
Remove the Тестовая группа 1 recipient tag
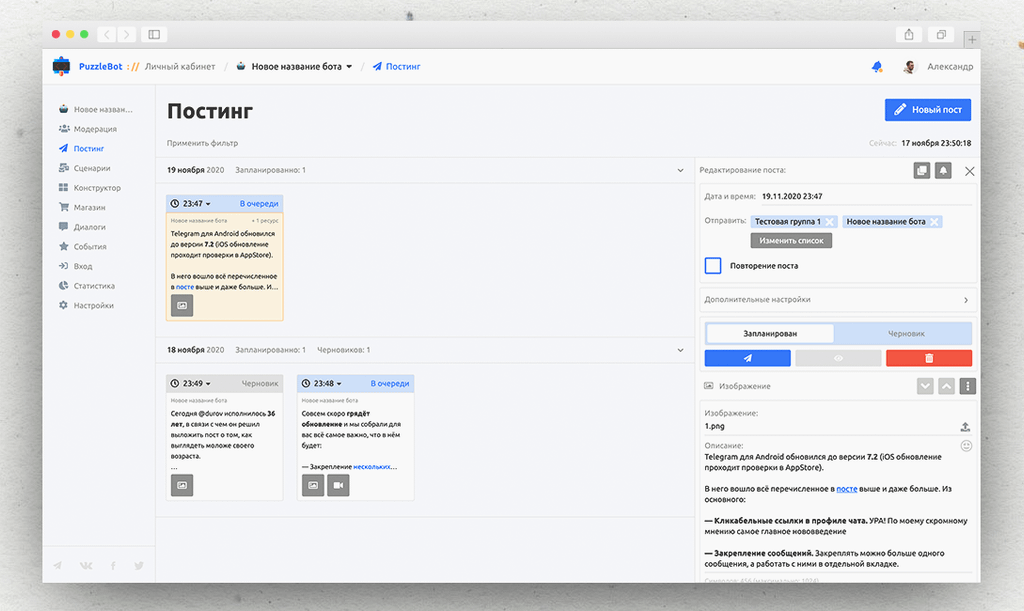click(x=829, y=222)
